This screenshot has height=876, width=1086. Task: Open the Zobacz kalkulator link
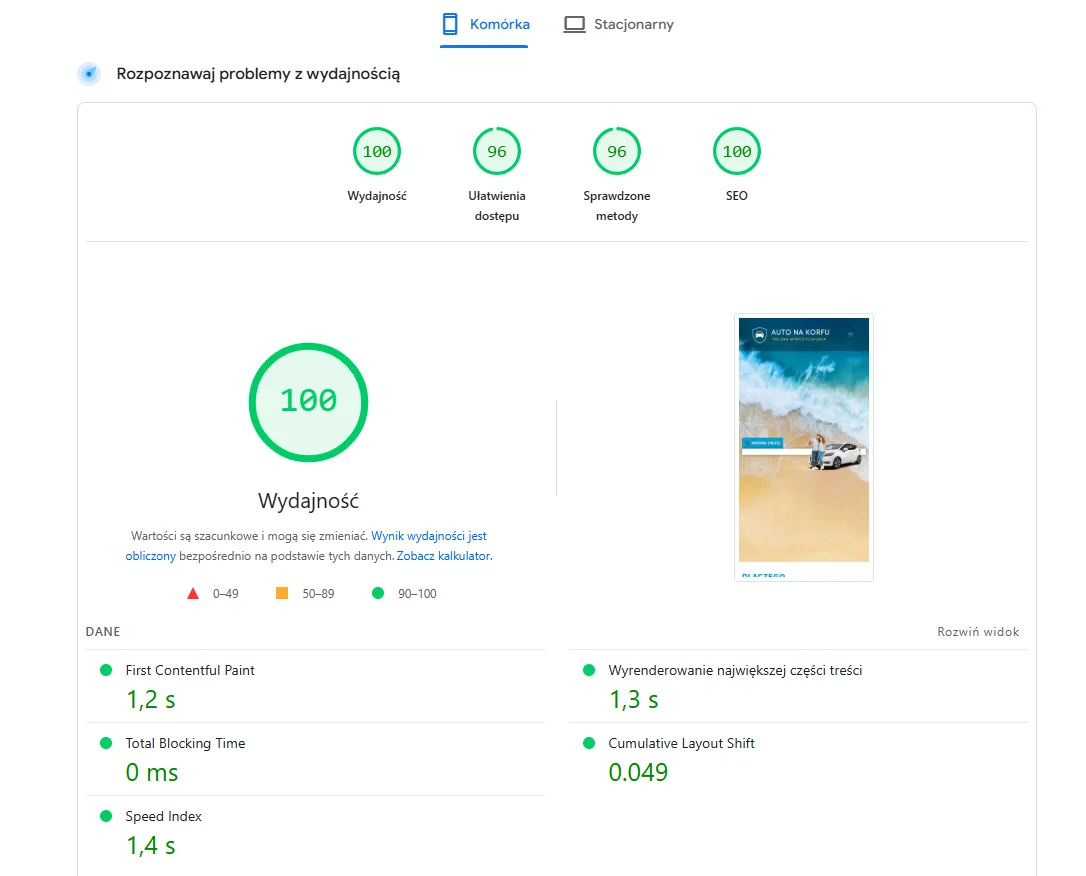(x=443, y=556)
